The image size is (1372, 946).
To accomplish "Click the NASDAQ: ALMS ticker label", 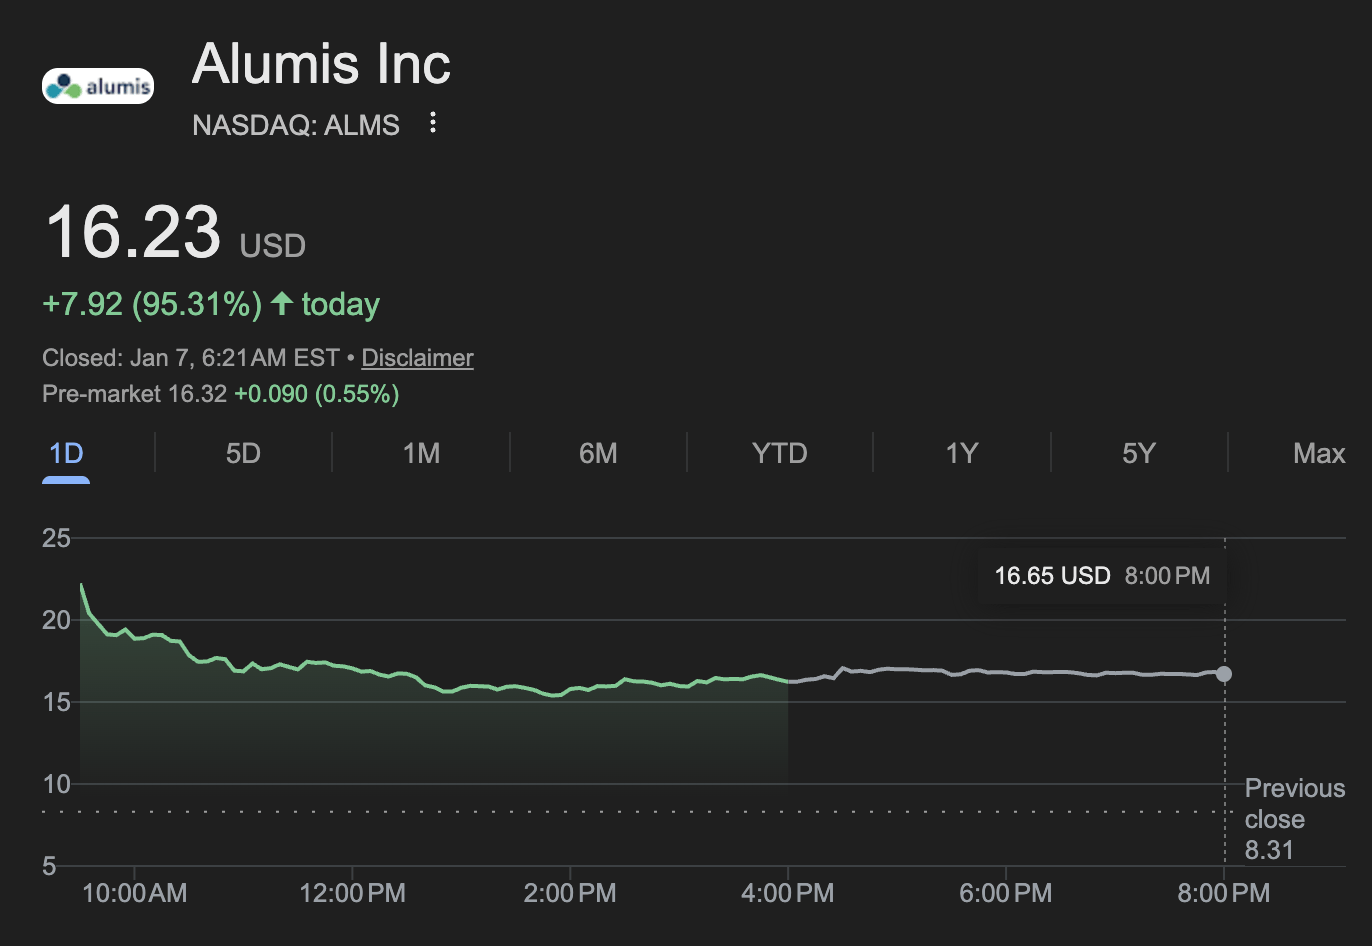I will tap(296, 125).
